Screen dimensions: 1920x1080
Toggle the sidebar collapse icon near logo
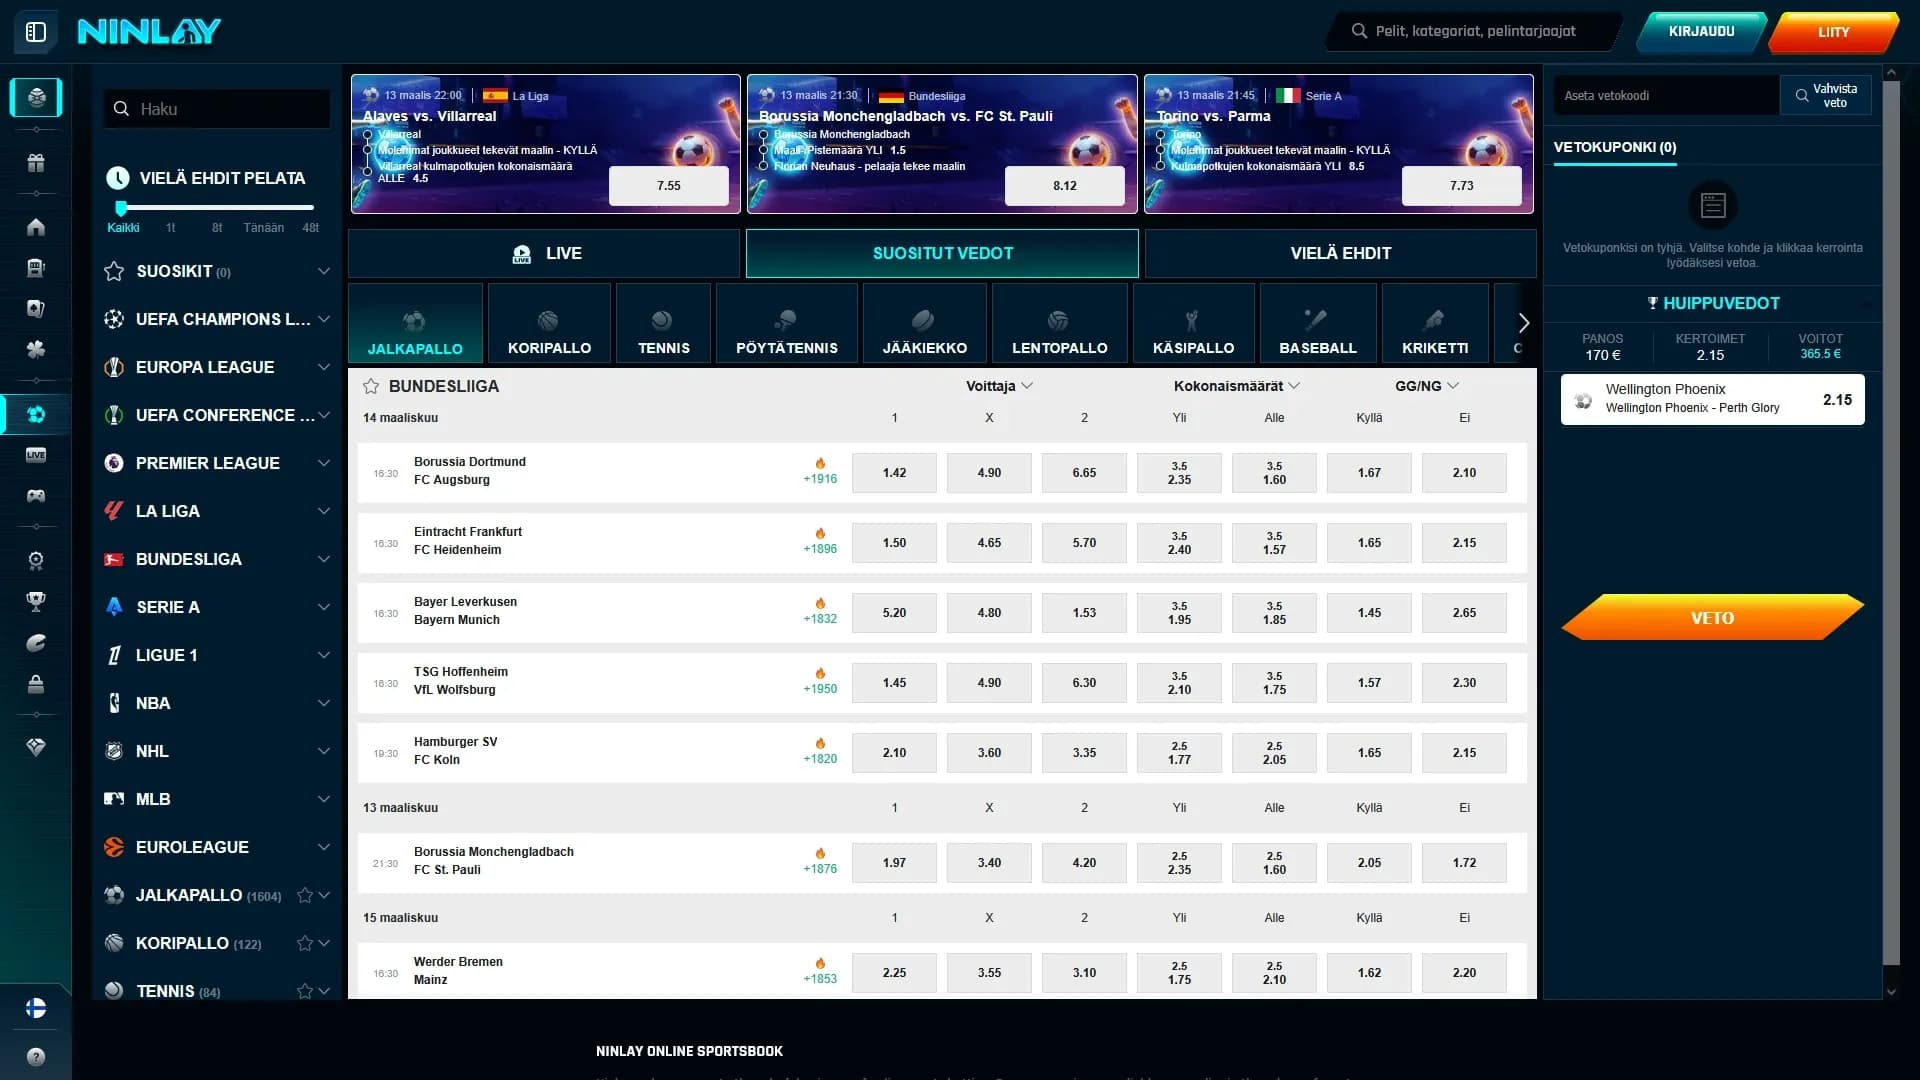(36, 32)
